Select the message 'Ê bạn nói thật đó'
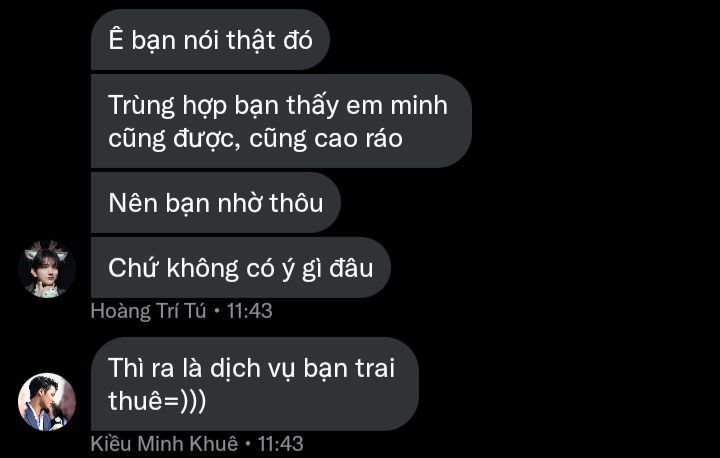This screenshot has width=720, height=458. coord(210,40)
